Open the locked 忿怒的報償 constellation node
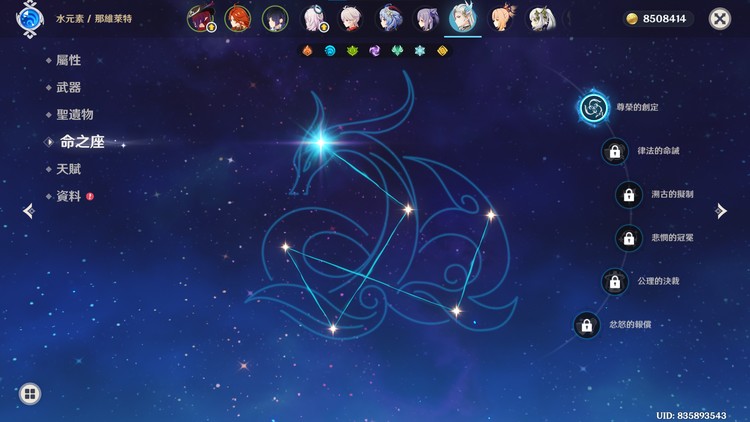Image resolution: width=750 pixels, height=422 pixels. [x=587, y=325]
